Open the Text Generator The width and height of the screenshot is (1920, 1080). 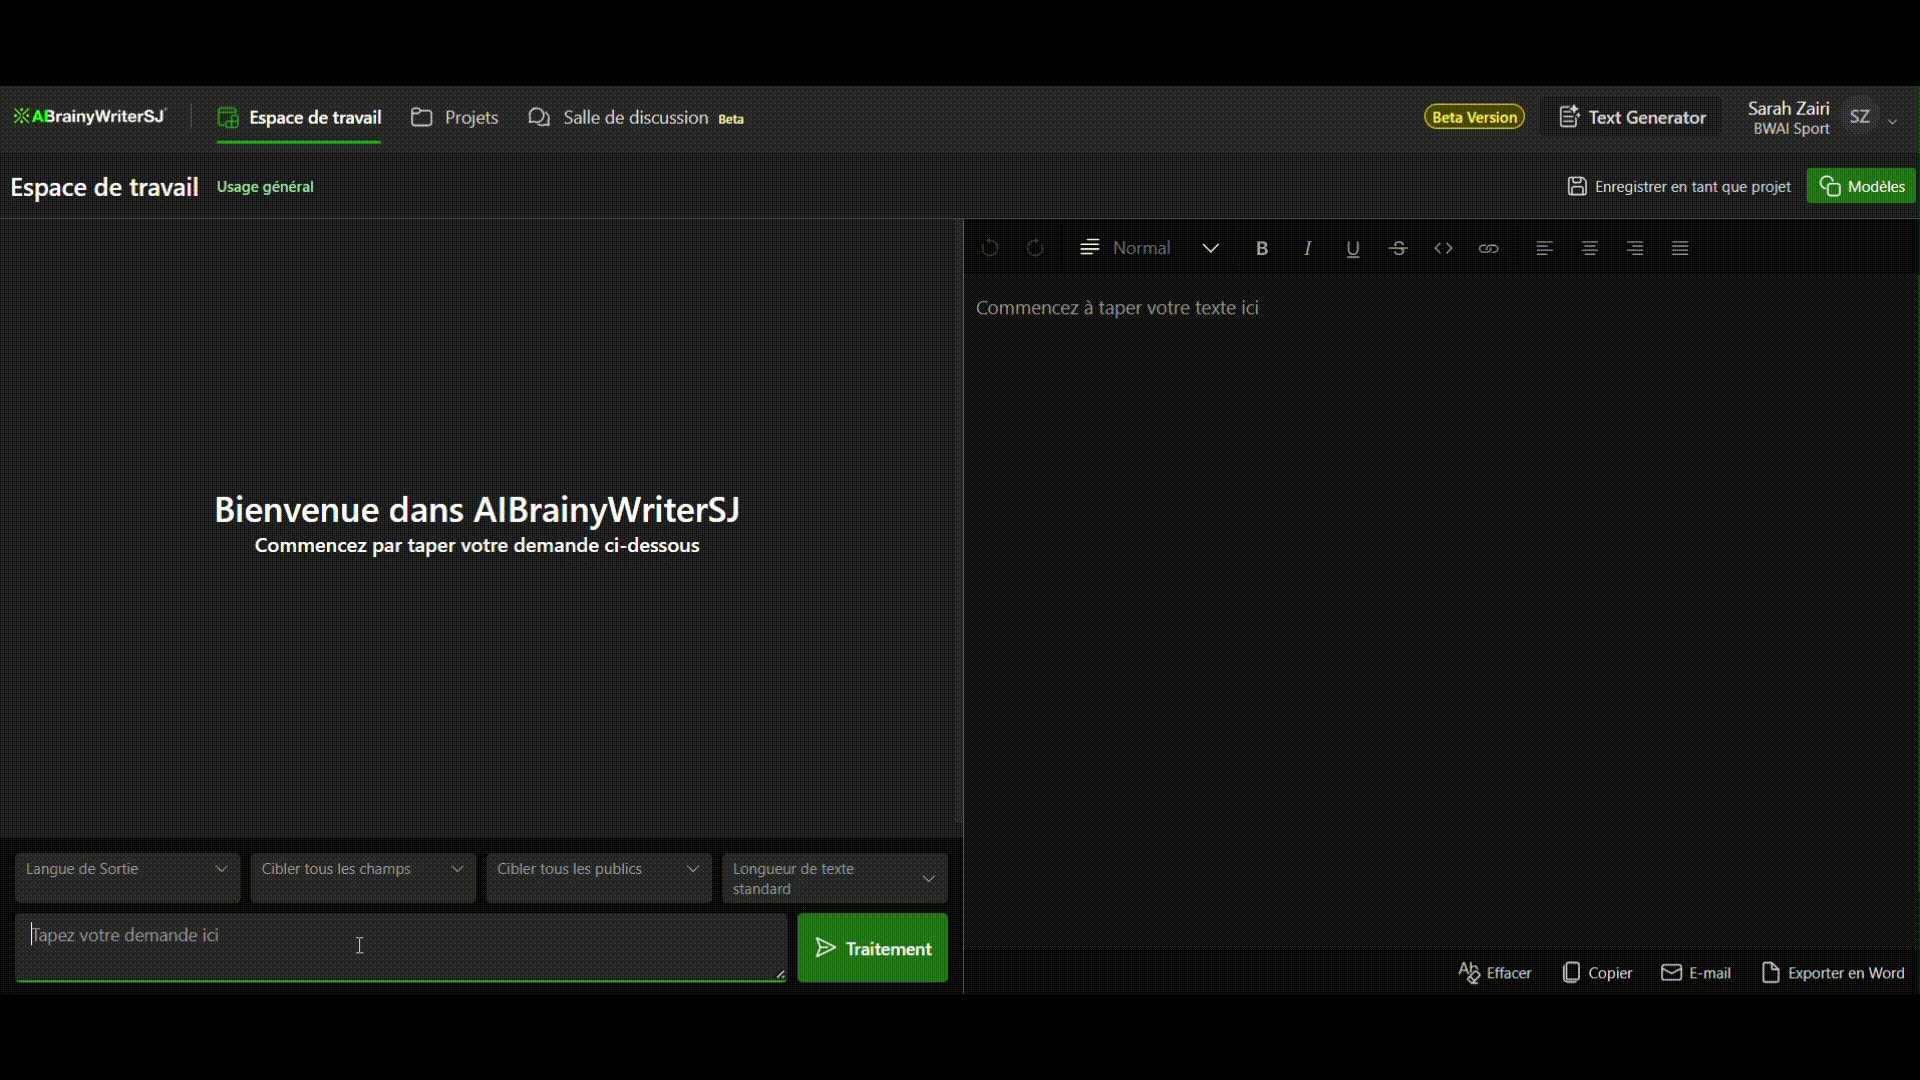[1632, 116]
